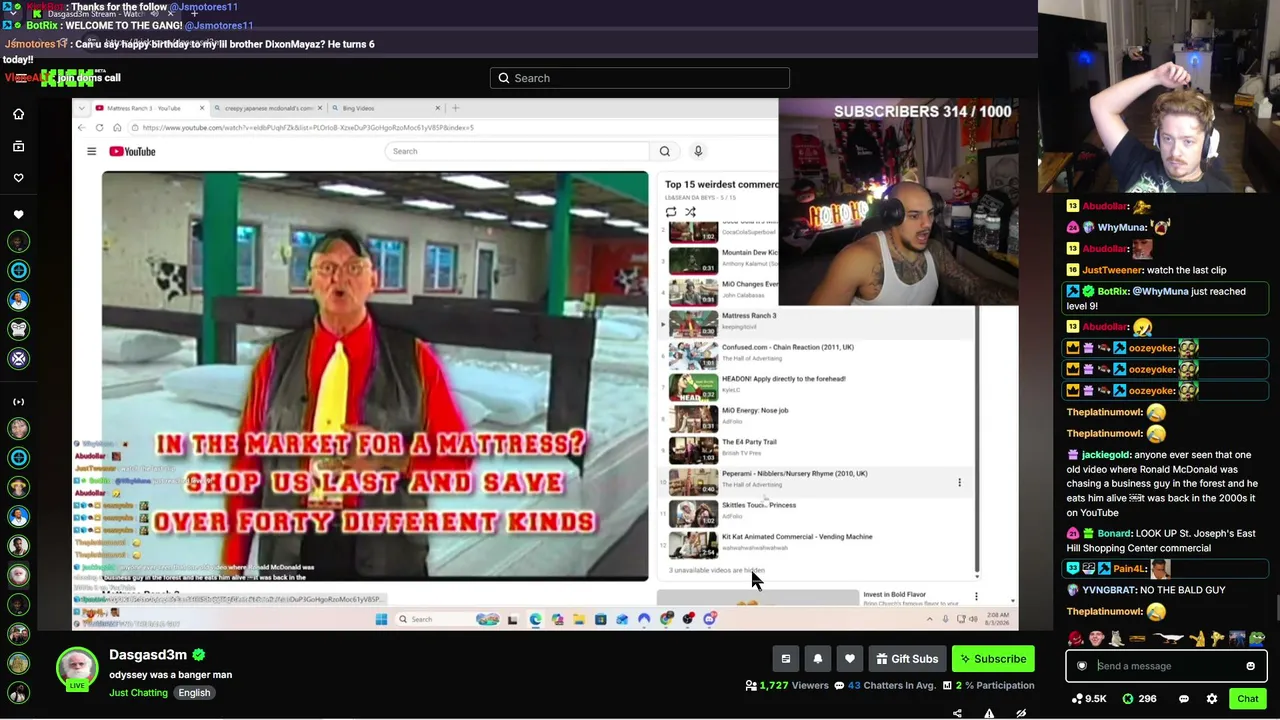This screenshot has width=1280, height=720.
Task: Toggle the notification bell for channel
Action: tap(818, 659)
